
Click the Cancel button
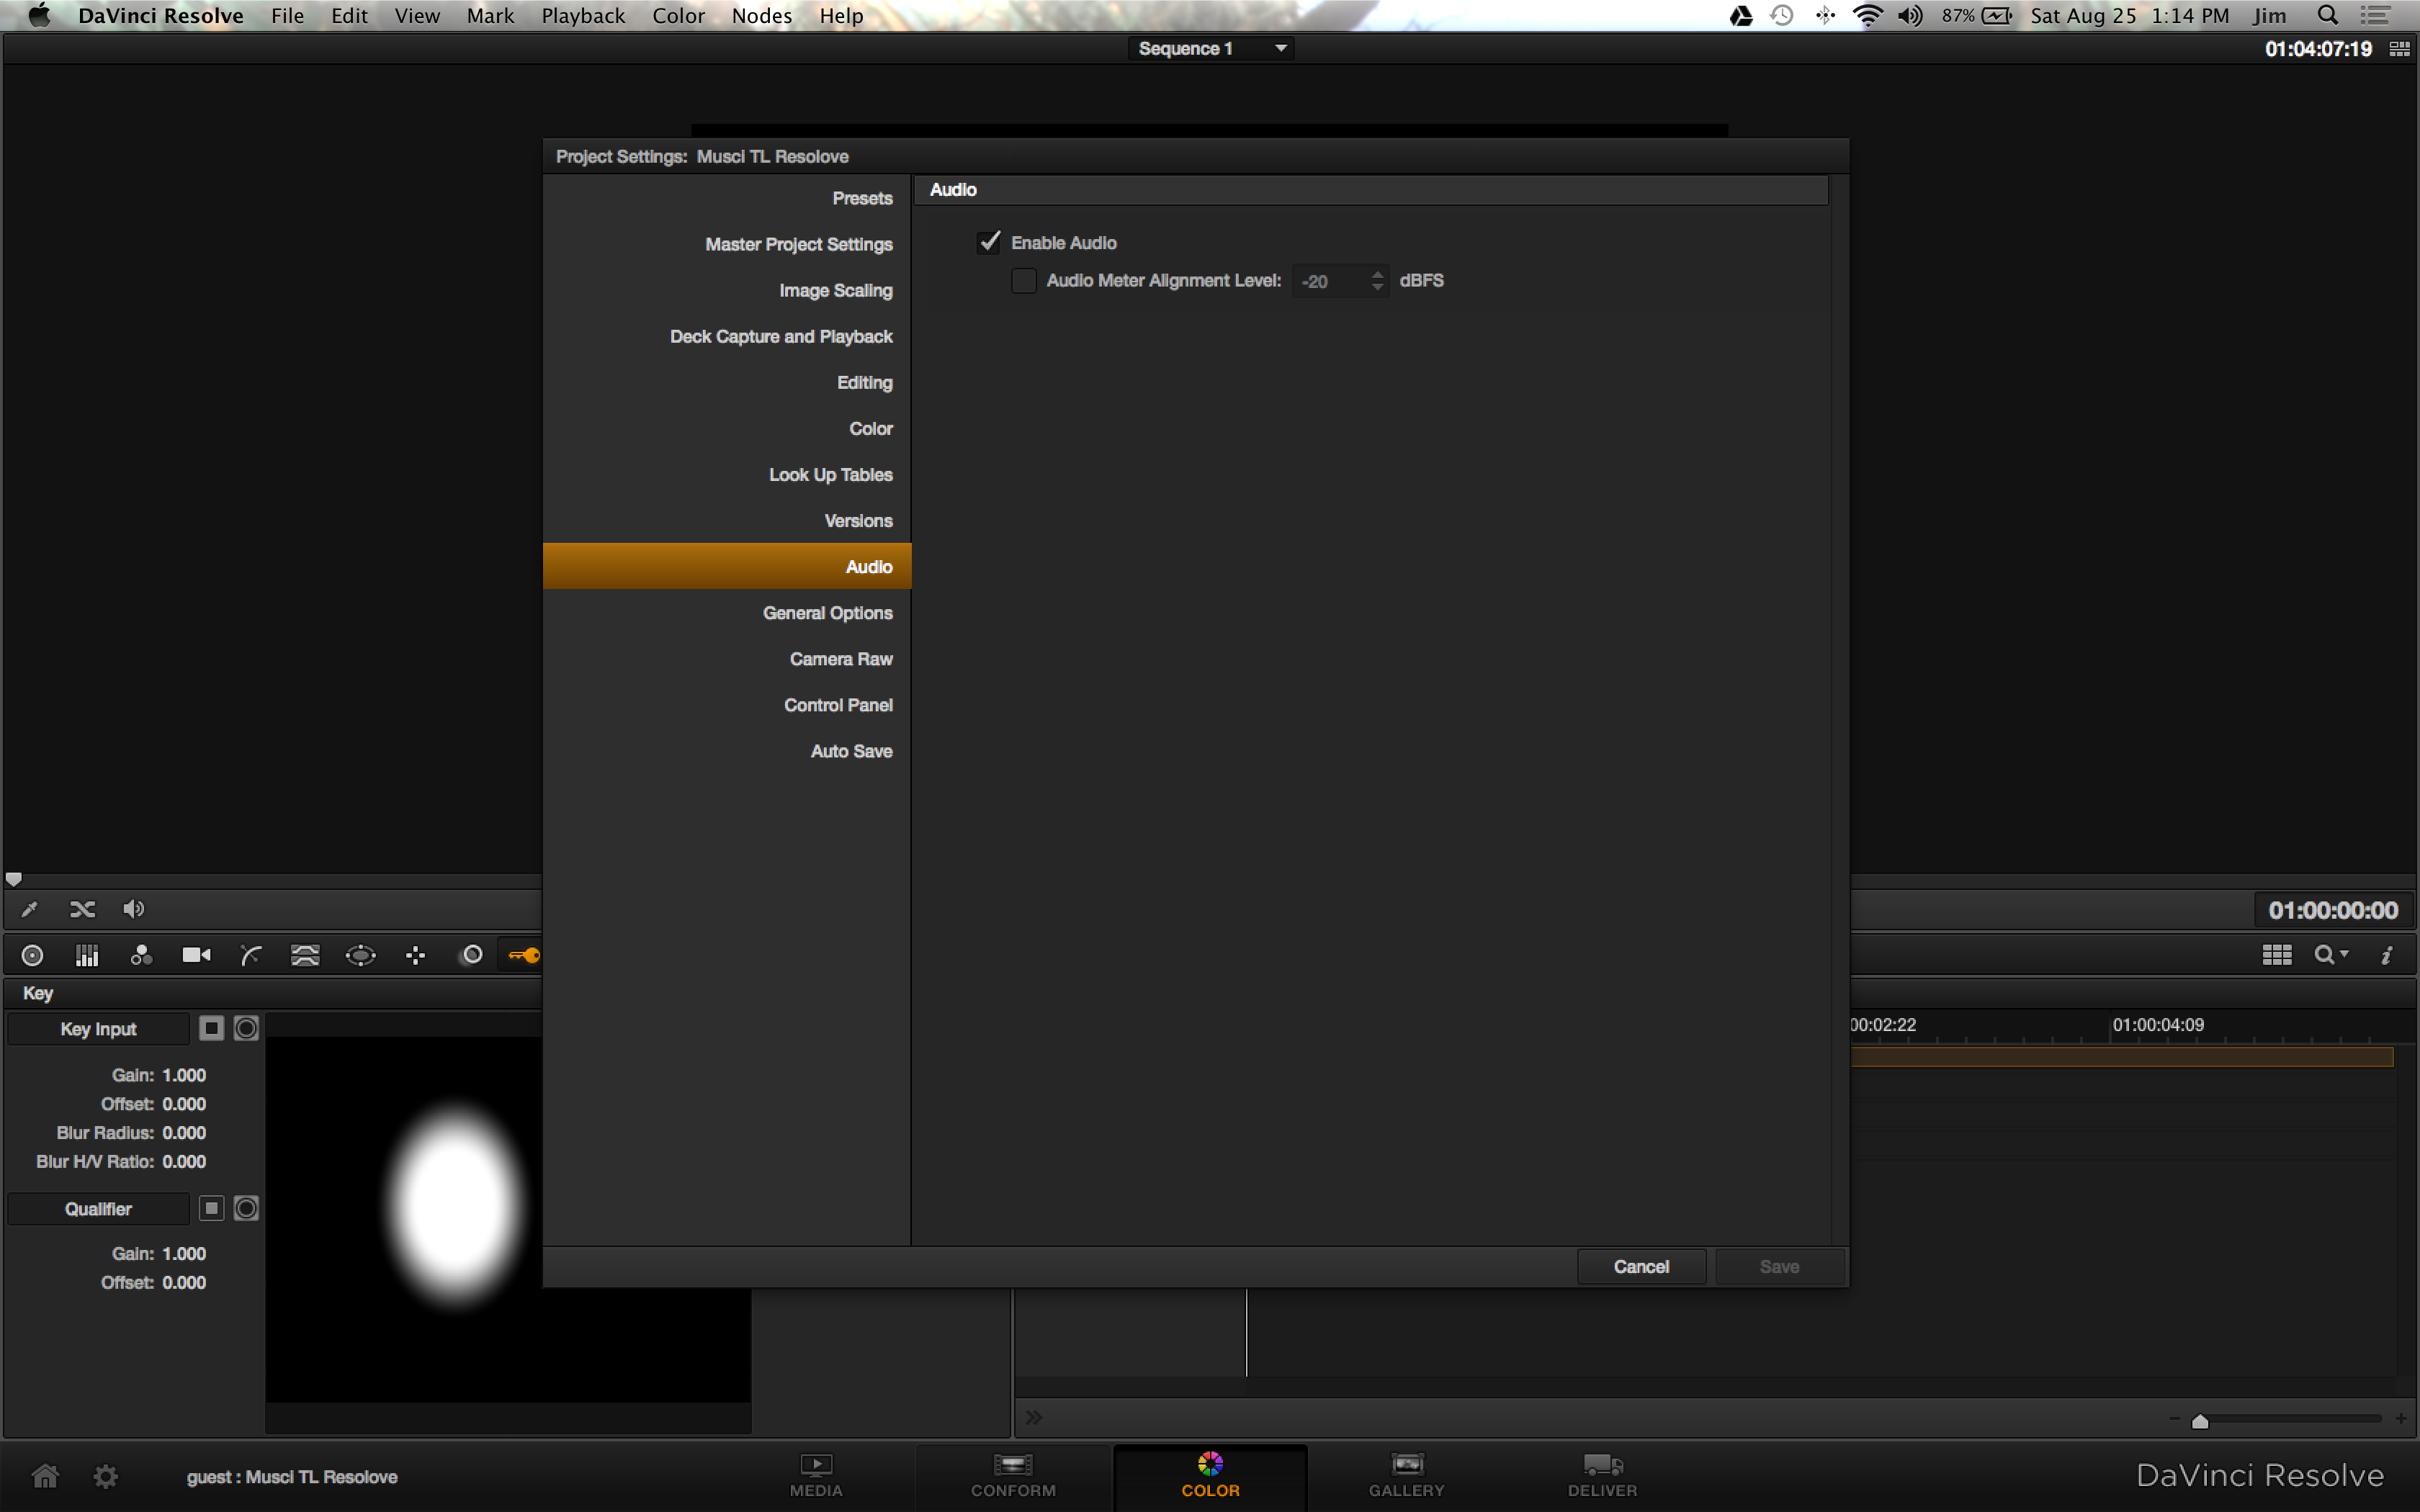pyautogui.click(x=1638, y=1266)
